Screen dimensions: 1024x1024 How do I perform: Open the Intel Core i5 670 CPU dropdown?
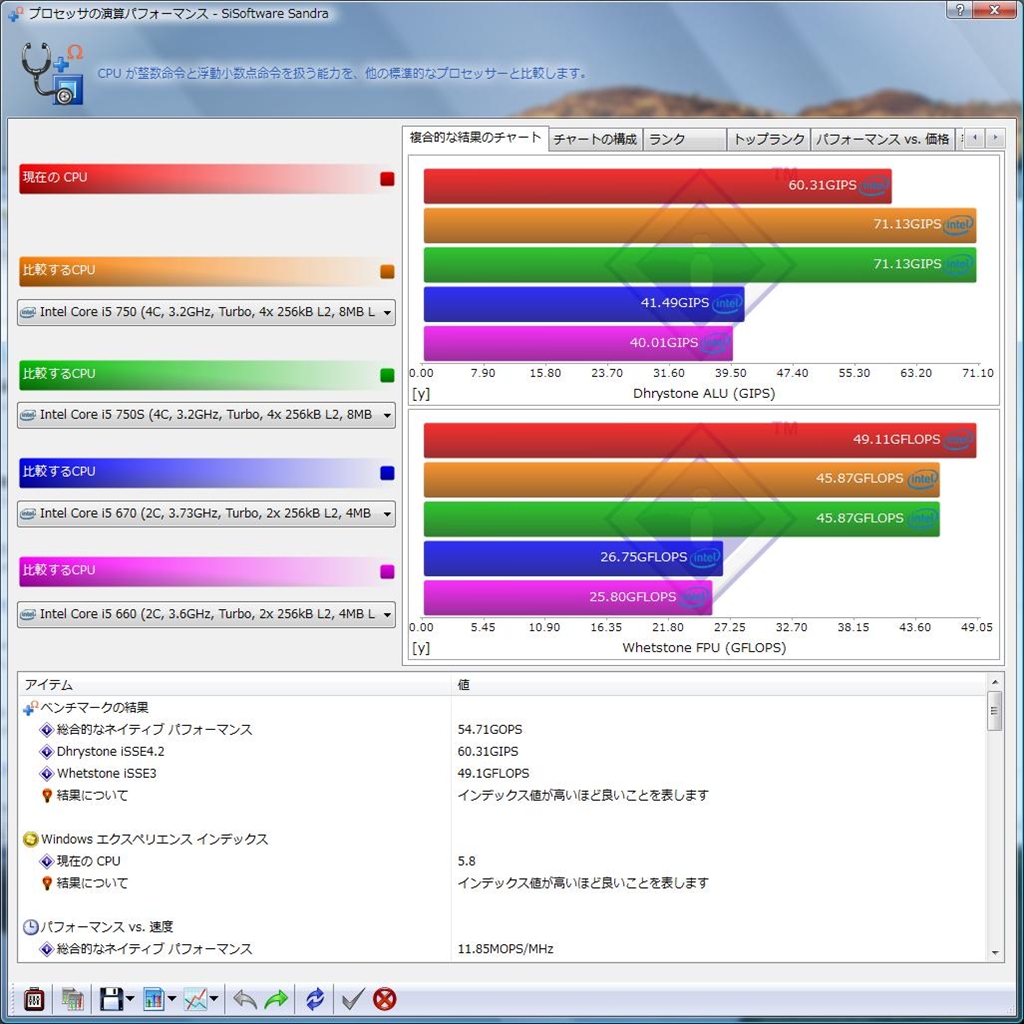pos(206,513)
